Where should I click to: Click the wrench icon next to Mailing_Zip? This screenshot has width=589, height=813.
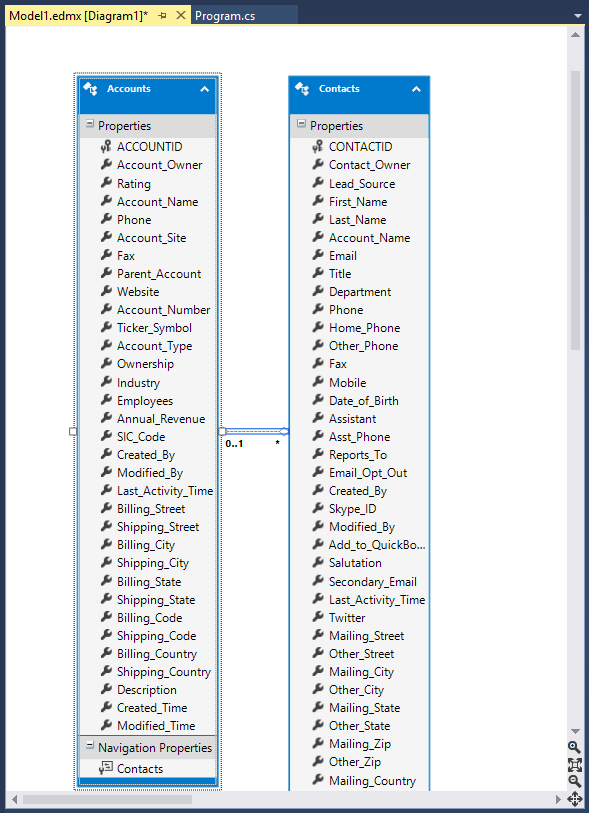point(318,743)
